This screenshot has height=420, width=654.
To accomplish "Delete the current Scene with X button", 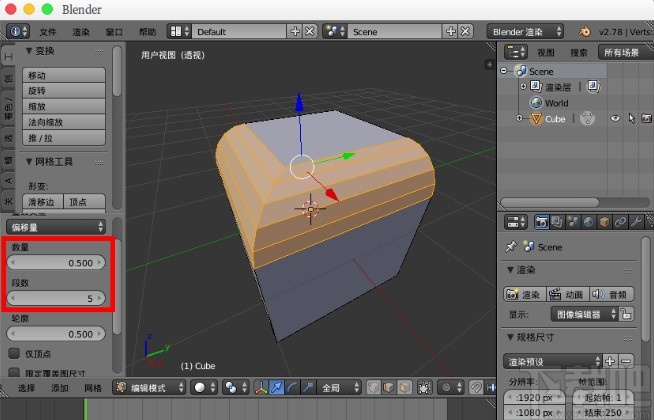I will (465, 31).
